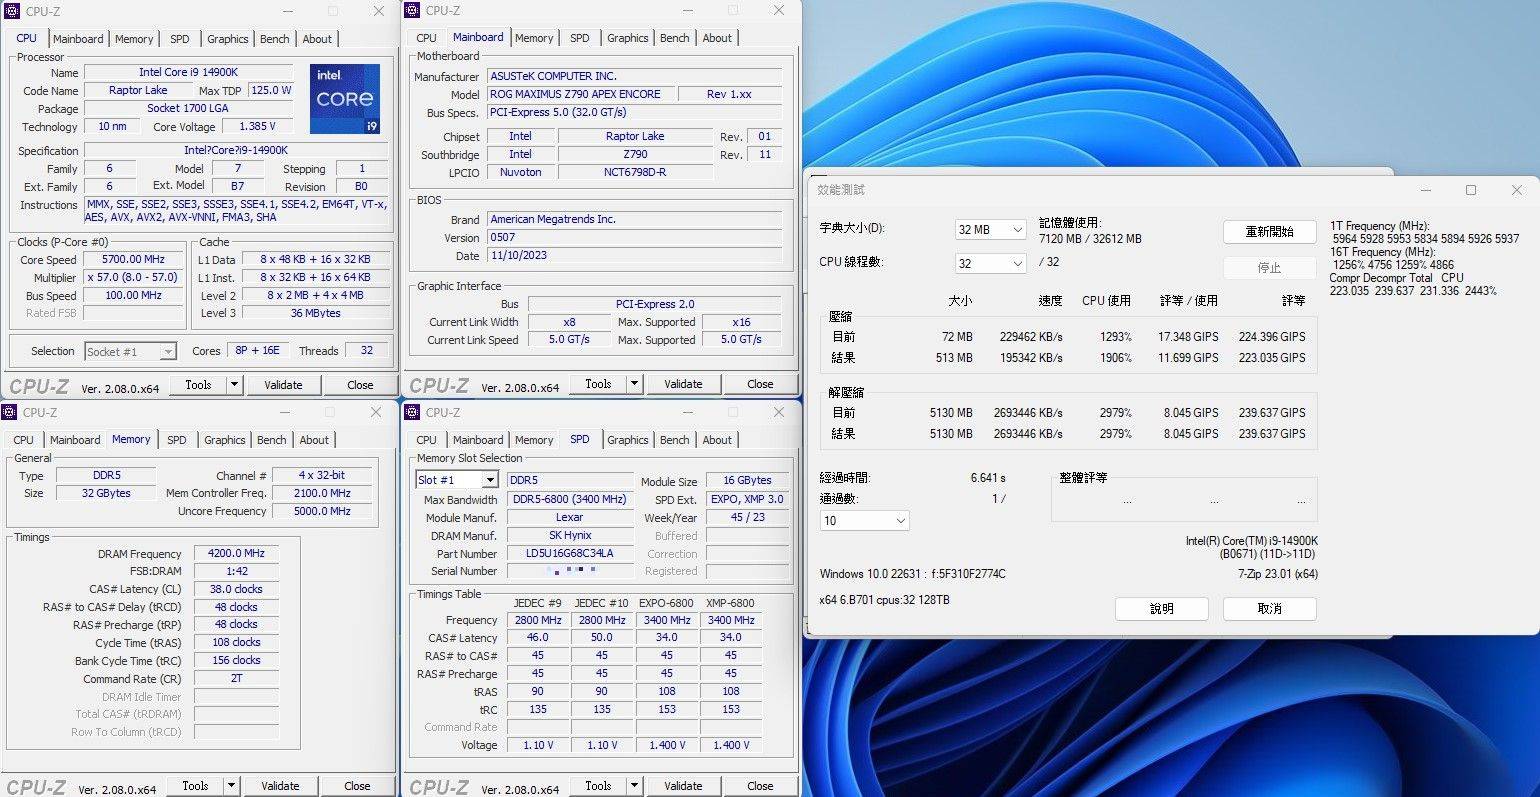Click the XMP-6800 column header in timings table
Viewport: 1540px width, 797px height.
(x=730, y=603)
